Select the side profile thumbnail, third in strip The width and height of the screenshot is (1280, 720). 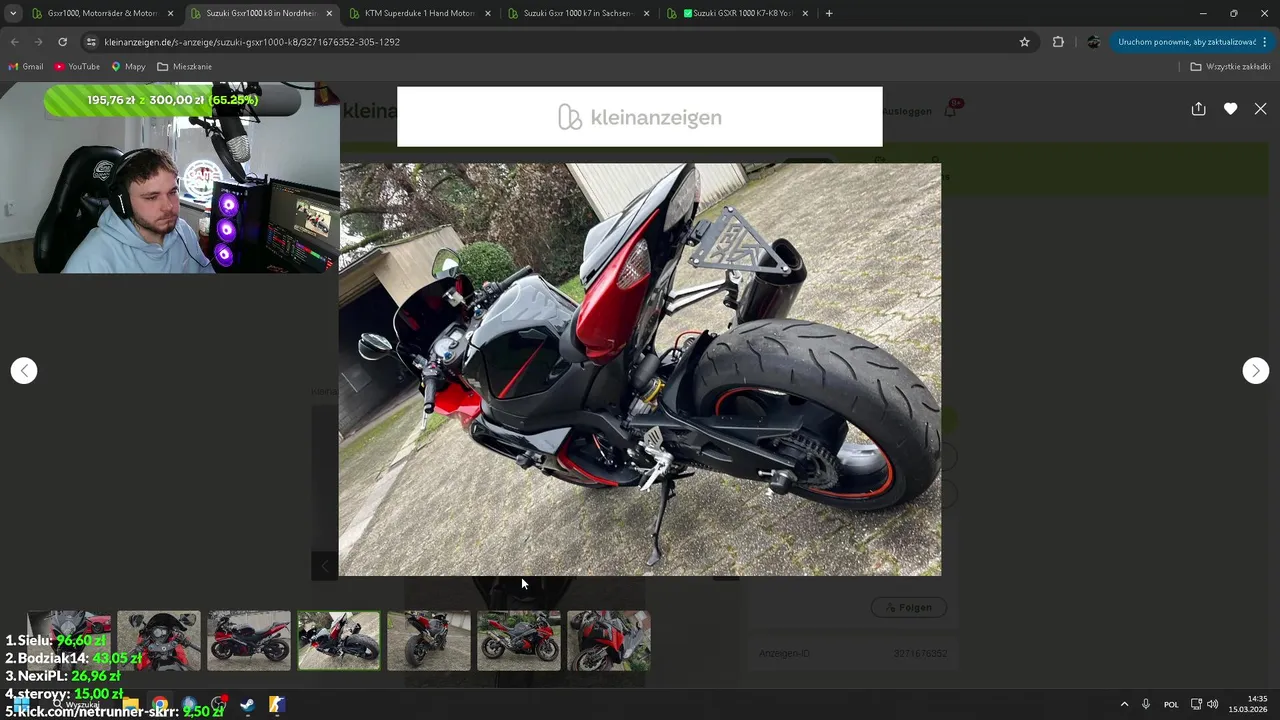coord(249,640)
